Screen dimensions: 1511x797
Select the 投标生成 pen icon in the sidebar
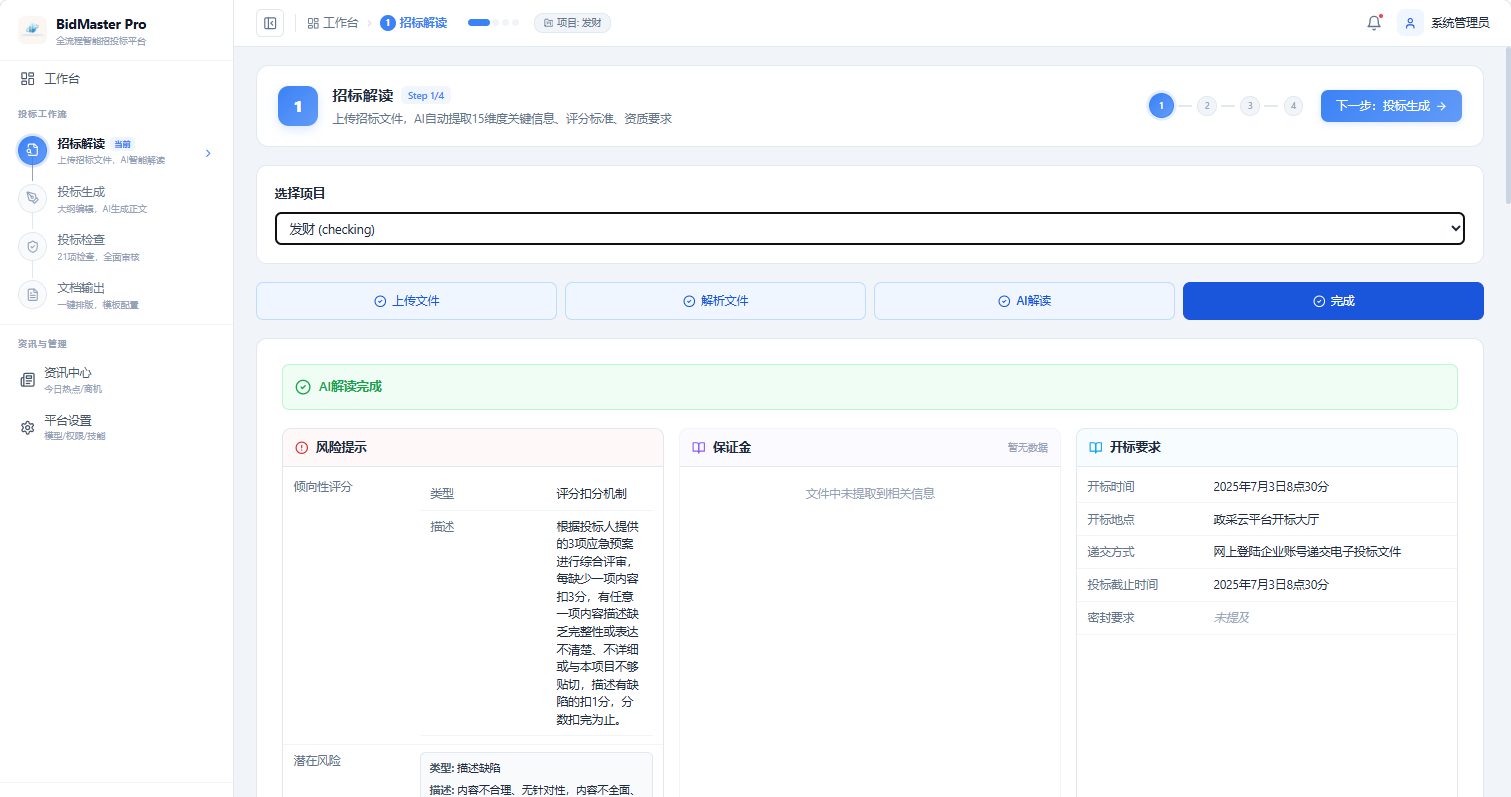coord(32,198)
